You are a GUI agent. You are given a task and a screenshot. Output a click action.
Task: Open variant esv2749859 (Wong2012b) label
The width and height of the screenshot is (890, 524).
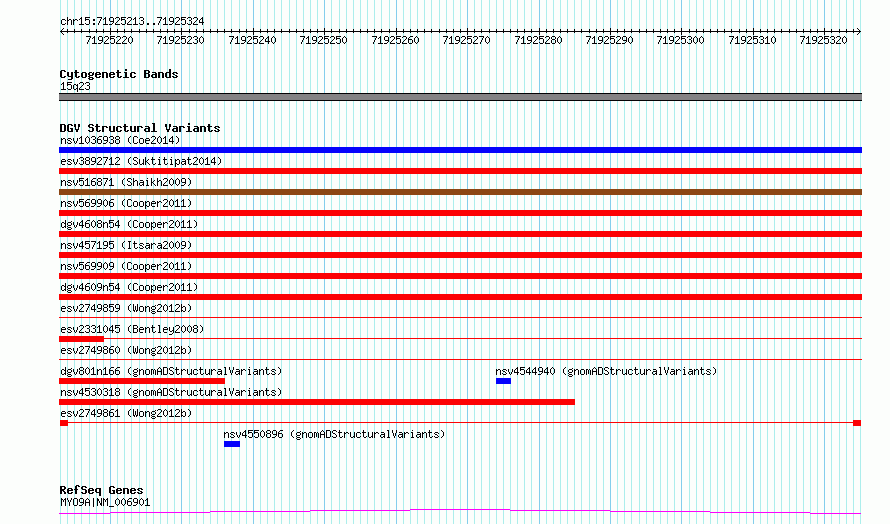click(x=126, y=308)
